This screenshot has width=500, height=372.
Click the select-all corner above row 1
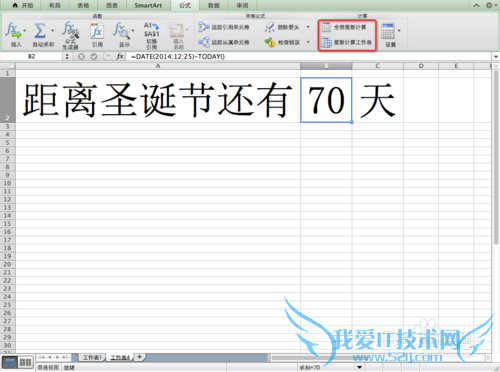(x=8, y=66)
